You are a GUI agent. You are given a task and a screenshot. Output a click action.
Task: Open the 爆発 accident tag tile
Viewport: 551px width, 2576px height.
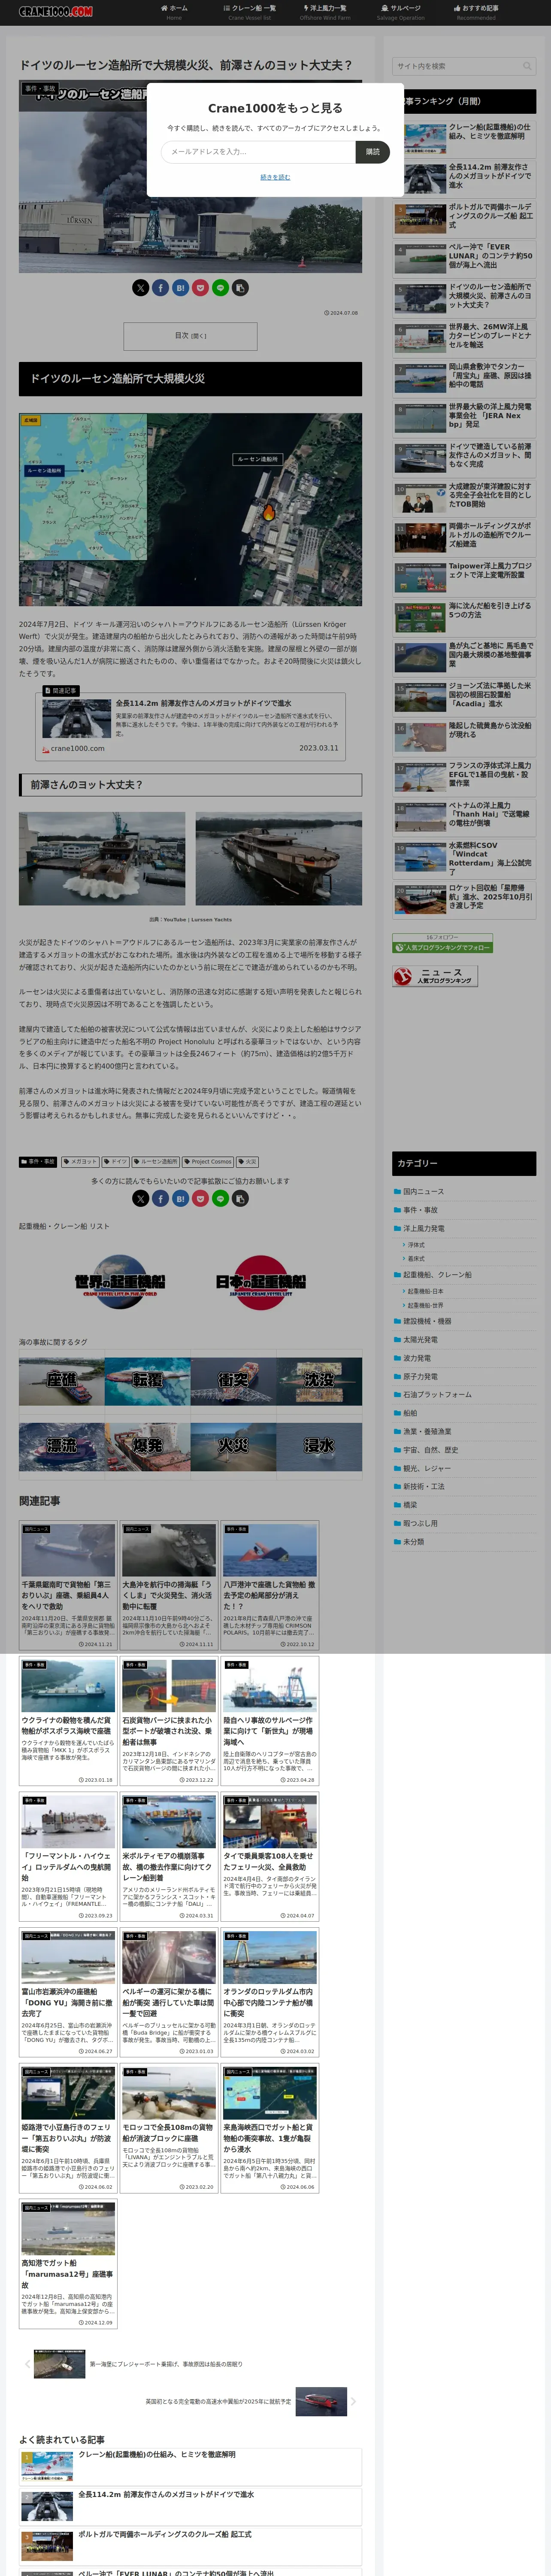pos(147,1446)
